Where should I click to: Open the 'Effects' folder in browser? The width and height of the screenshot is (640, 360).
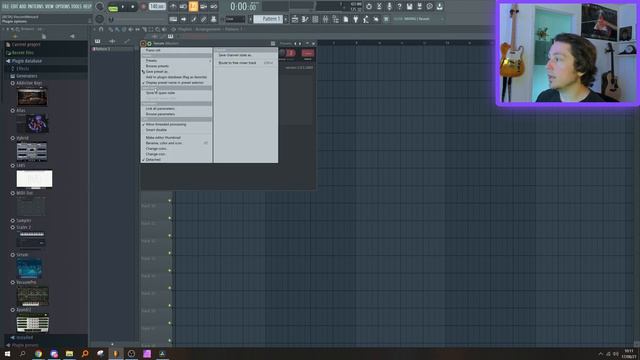[x=22, y=69]
